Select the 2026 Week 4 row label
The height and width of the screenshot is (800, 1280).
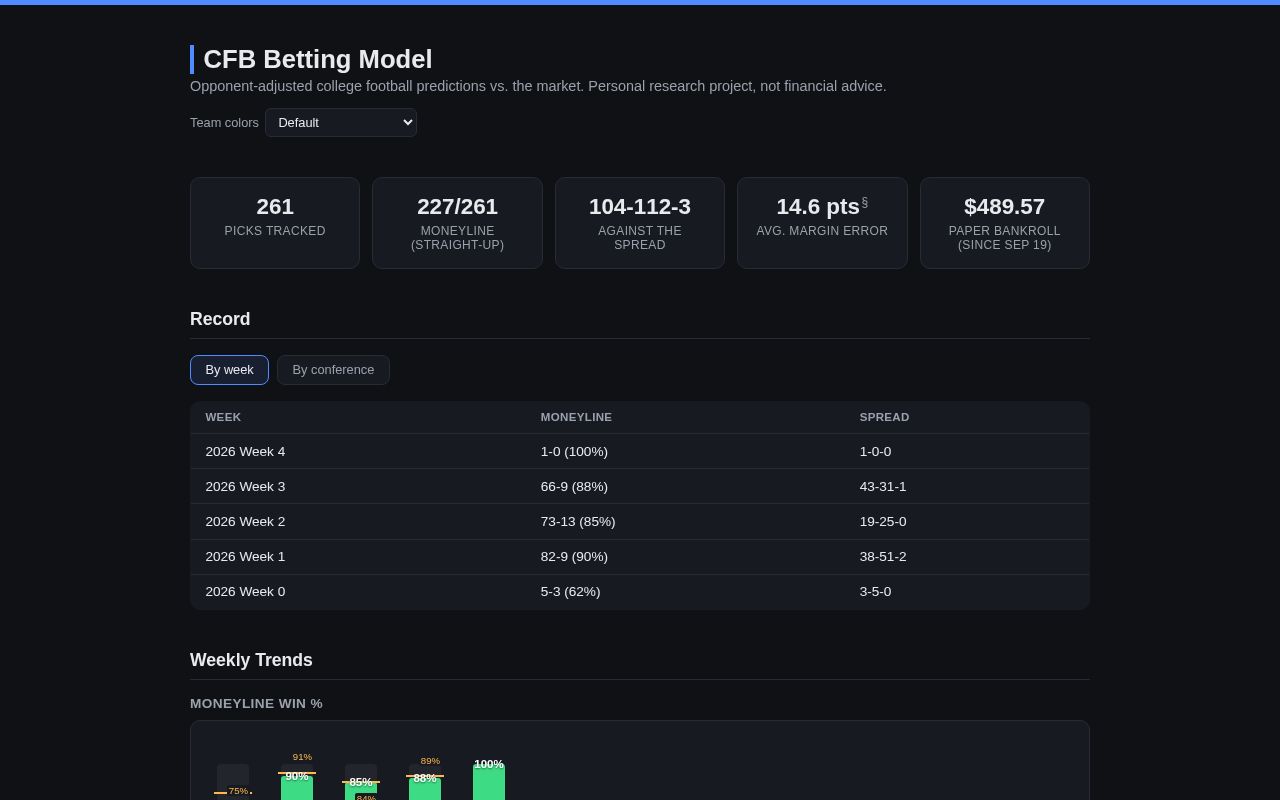[245, 452]
